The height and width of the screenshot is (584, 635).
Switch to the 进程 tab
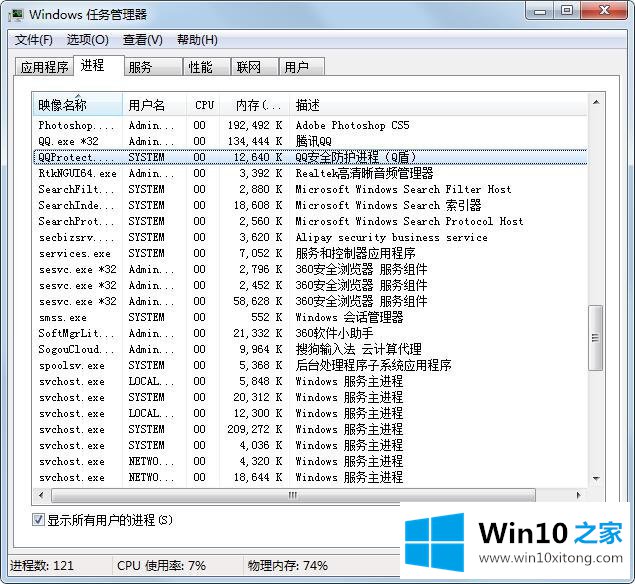click(x=98, y=66)
